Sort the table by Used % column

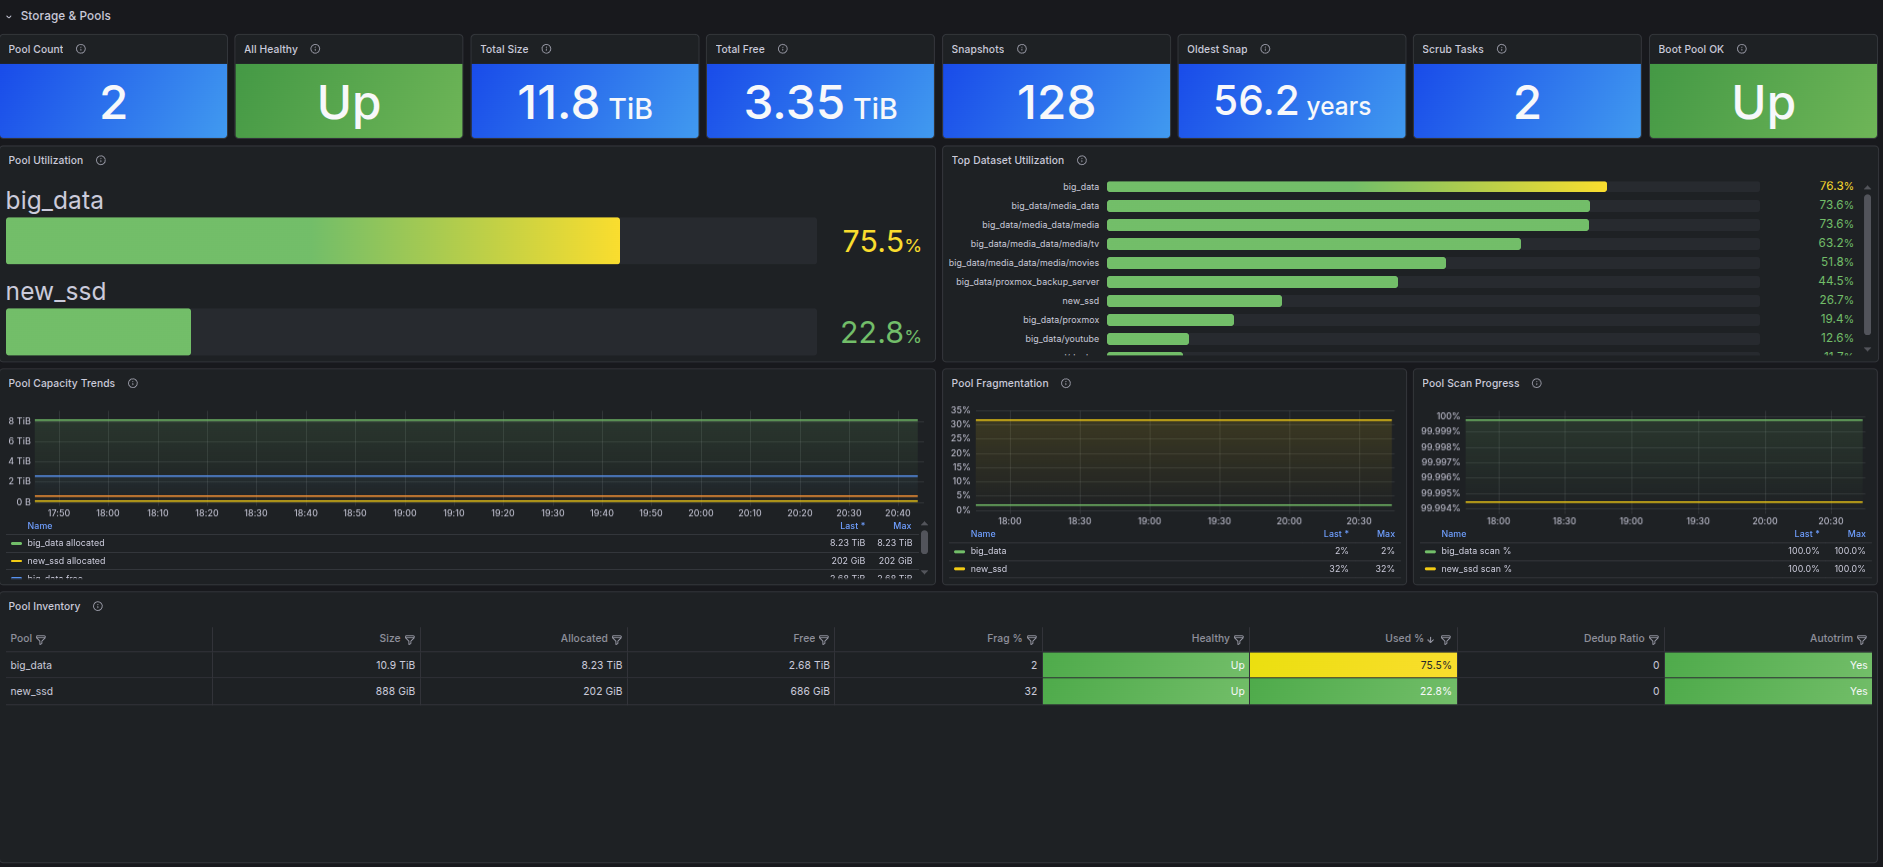tap(1404, 638)
